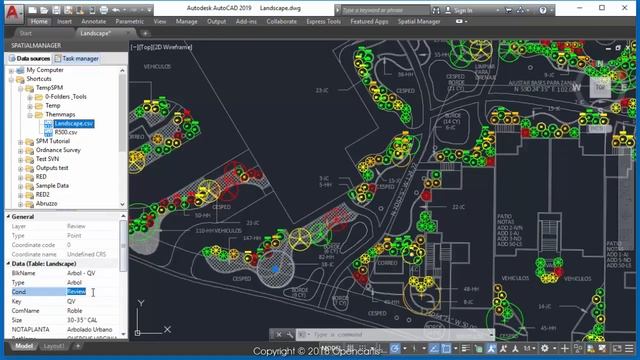Open the Help dropdown arrow

(551, 10)
